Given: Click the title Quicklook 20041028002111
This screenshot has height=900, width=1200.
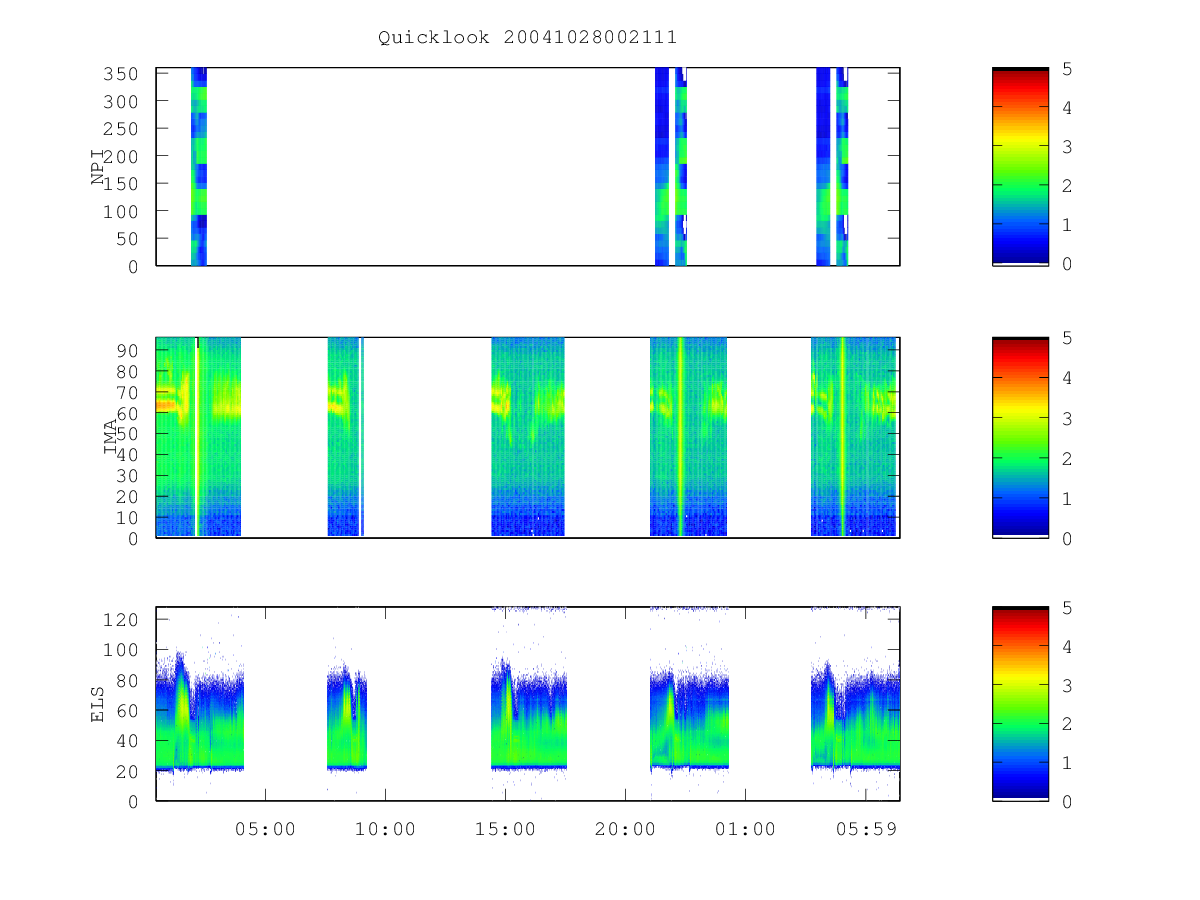Looking at the screenshot, I should (527, 38).
